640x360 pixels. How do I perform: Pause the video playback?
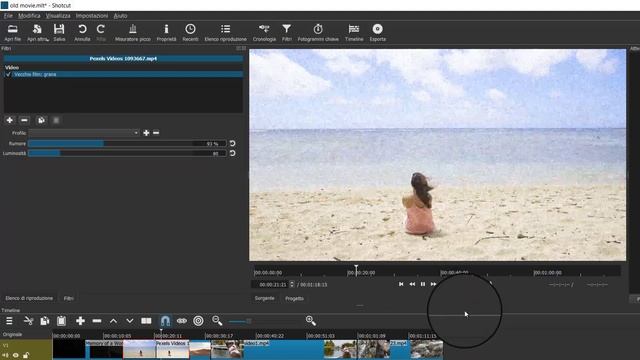423,284
